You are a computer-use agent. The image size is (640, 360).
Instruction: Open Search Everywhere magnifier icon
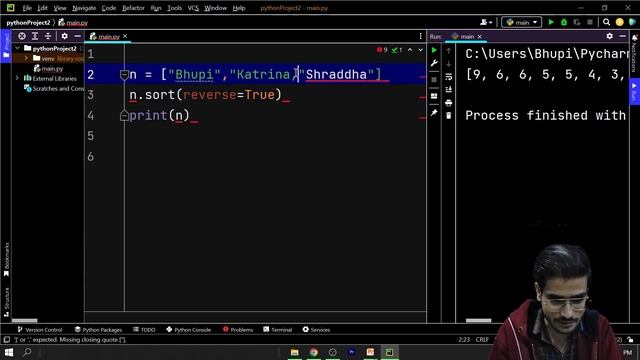tap(607, 22)
